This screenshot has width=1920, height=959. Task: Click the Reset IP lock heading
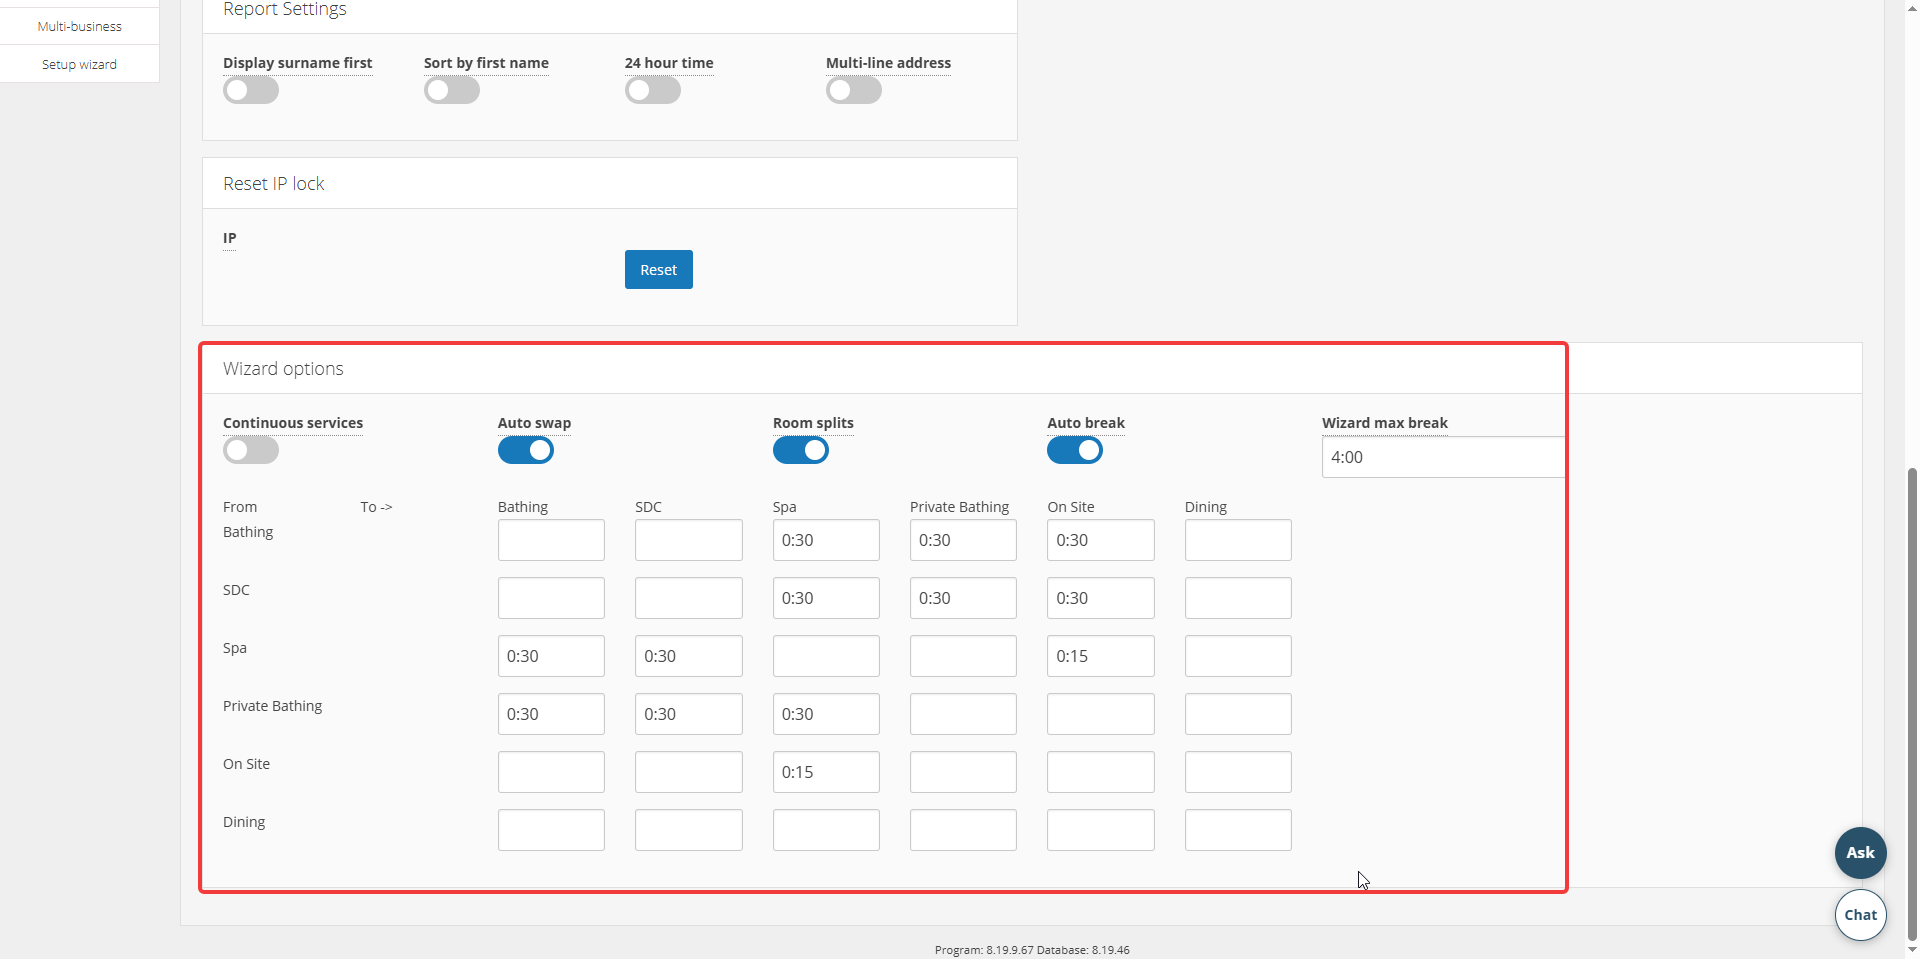pos(273,184)
